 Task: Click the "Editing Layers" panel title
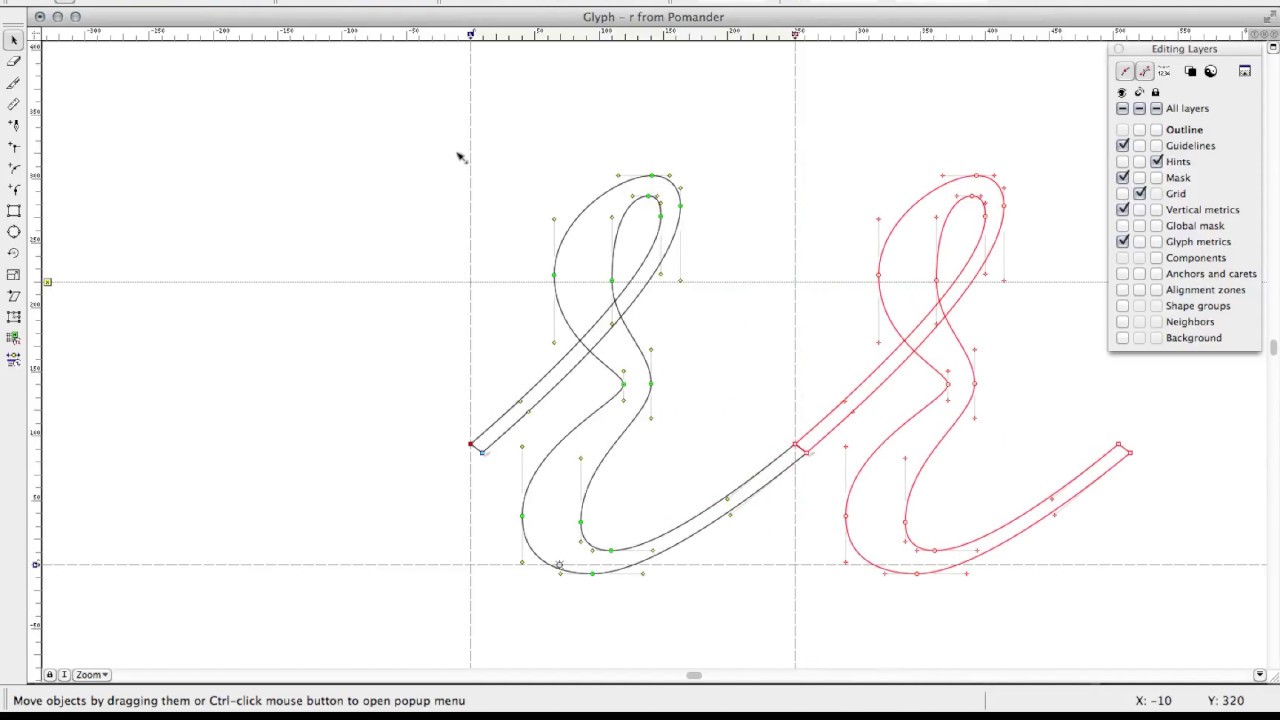[x=1184, y=49]
